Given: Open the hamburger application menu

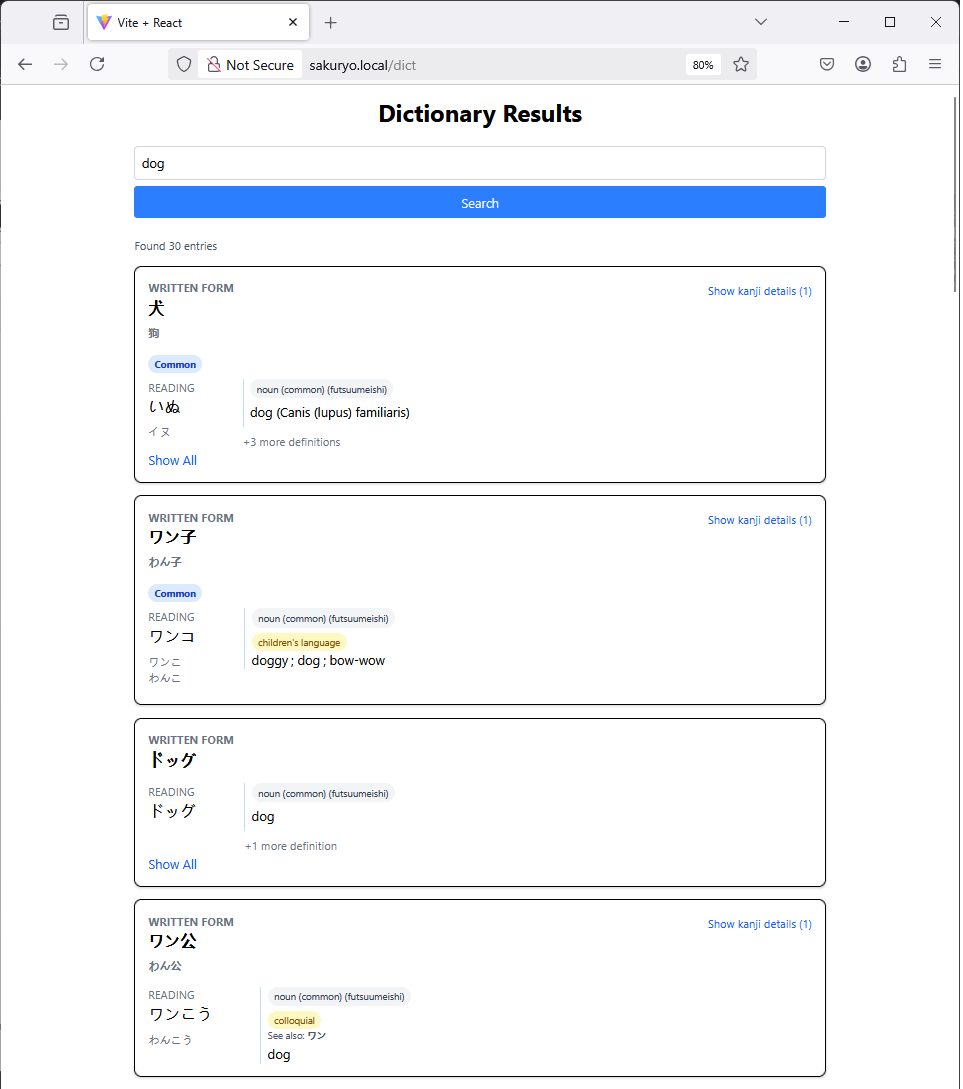Looking at the screenshot, I should click(x=935, y=64).
